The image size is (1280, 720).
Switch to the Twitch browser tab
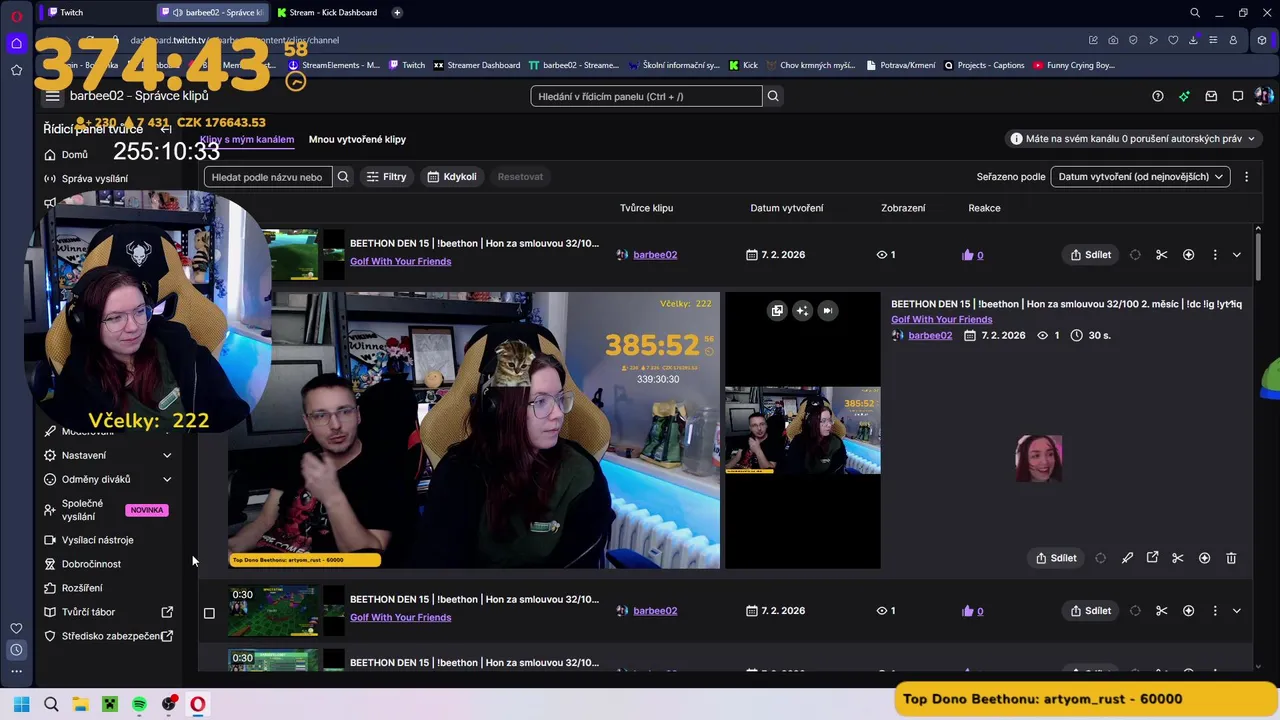click(x=95, y=12)
